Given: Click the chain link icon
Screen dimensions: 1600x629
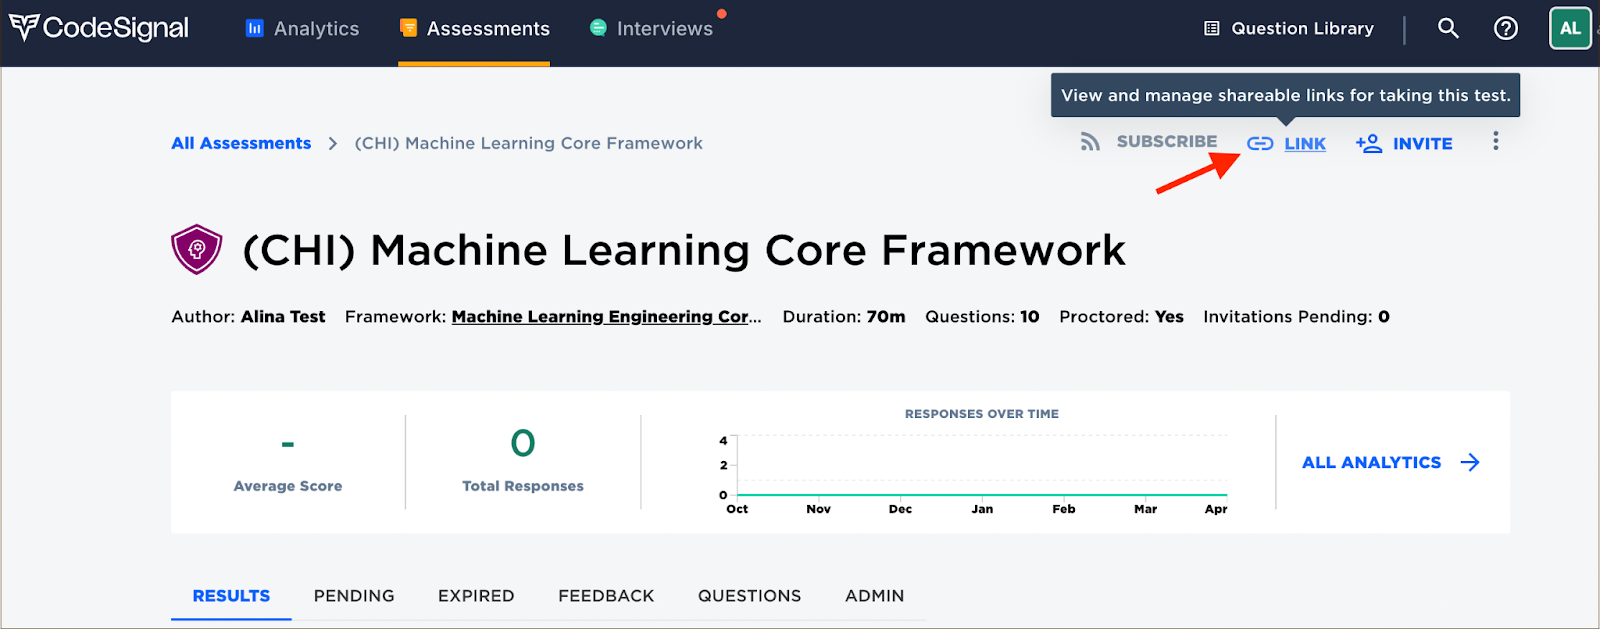Looking at the screenshot, I should click(x=1260, y=143).
